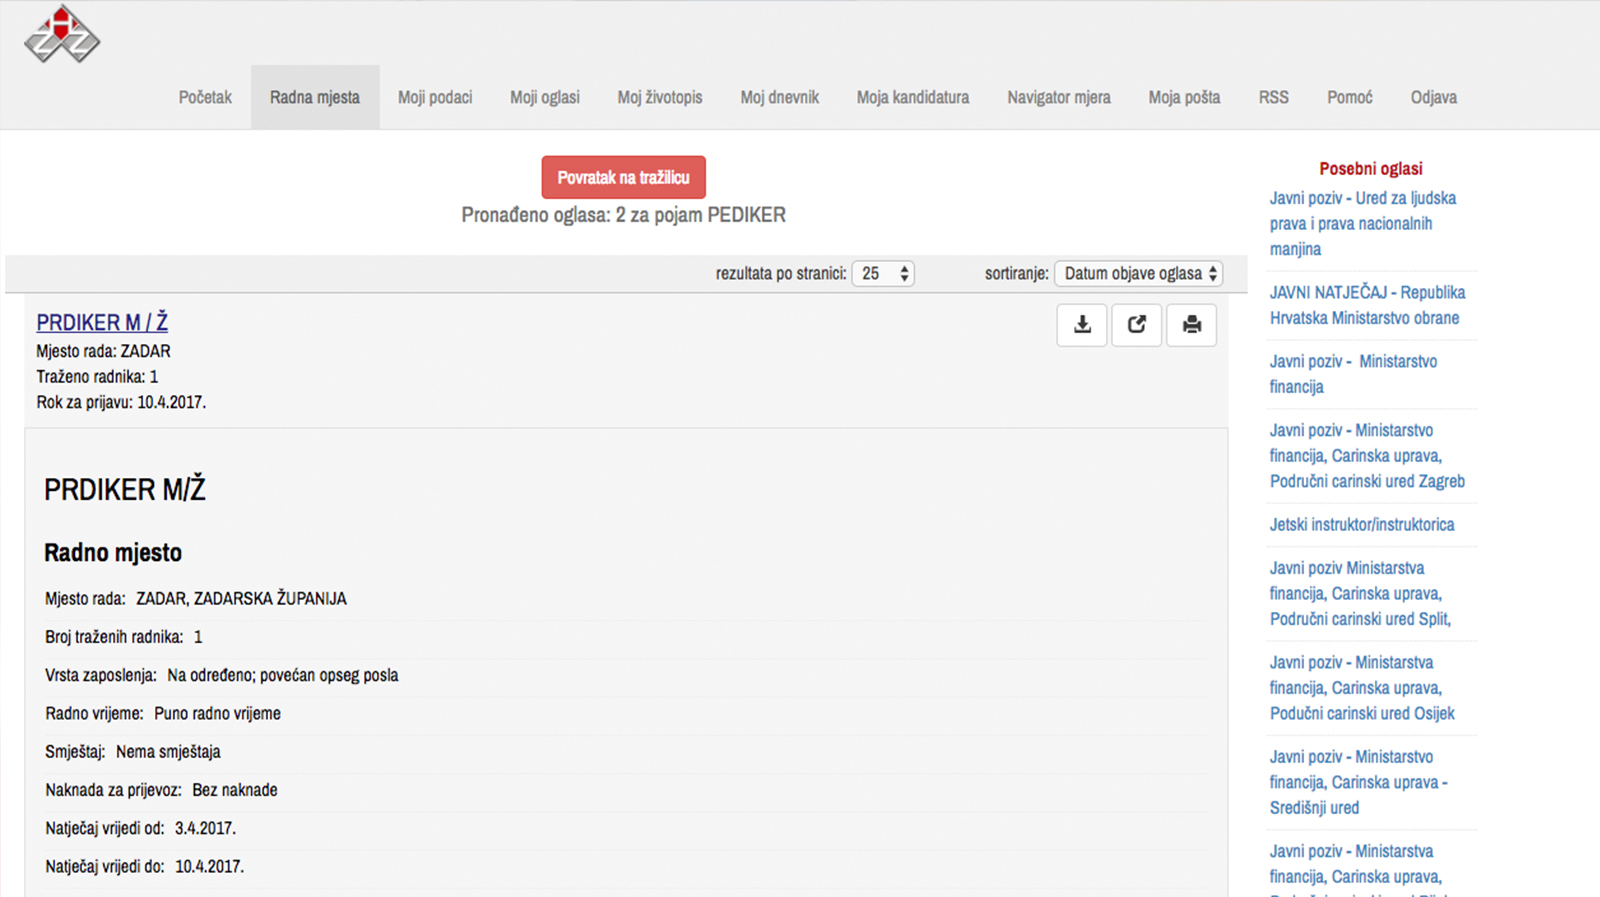Navigate to Moj životopis
1600x897 pixels.
pyautogui.click(x=660, y=98)
